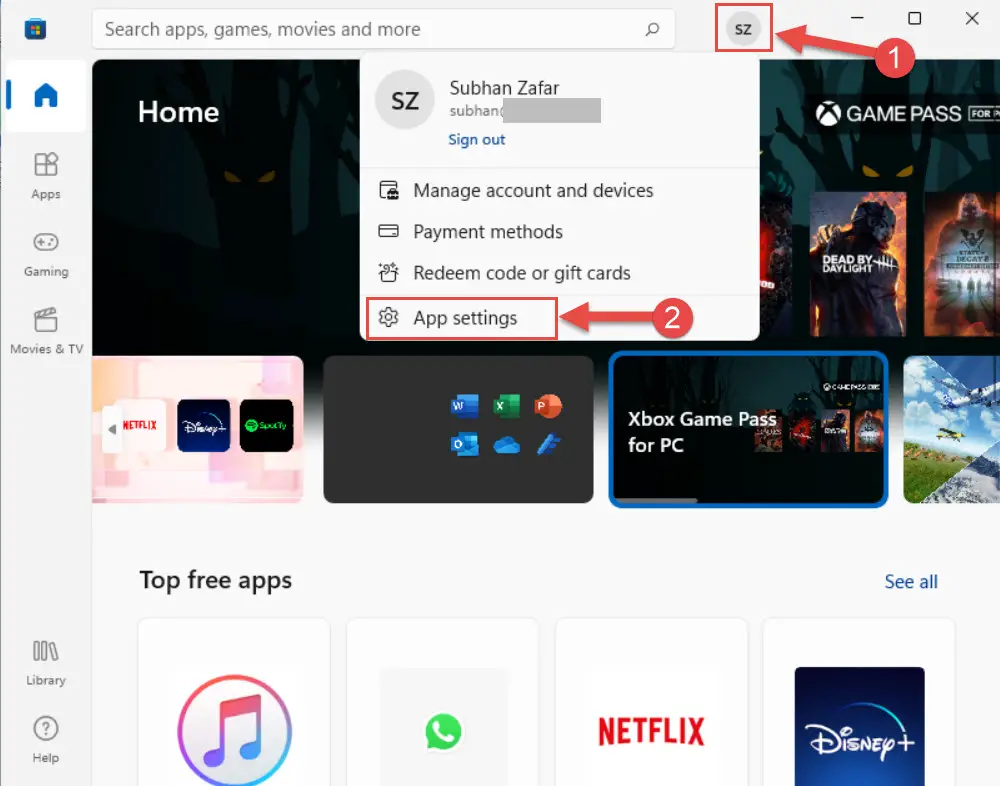1000x786 pixels.
Task: Open the Flight Simulator airplane tile
Action: (x=952, y=429)
